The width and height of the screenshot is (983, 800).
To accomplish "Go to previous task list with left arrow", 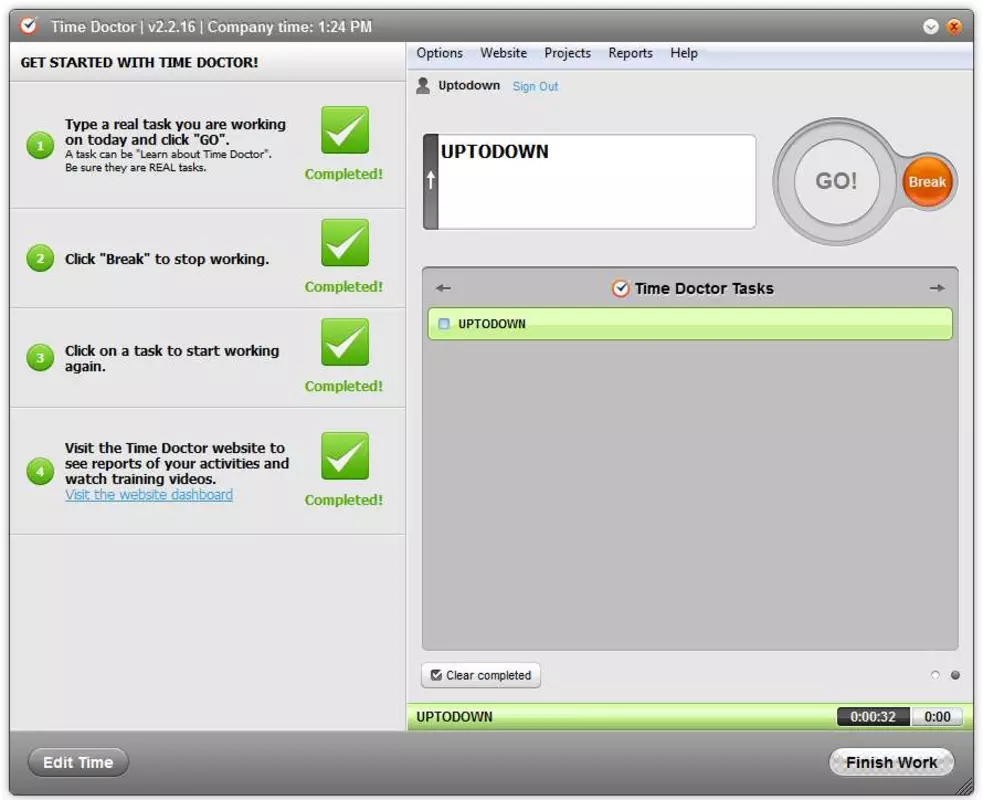I will coord(443,288).
